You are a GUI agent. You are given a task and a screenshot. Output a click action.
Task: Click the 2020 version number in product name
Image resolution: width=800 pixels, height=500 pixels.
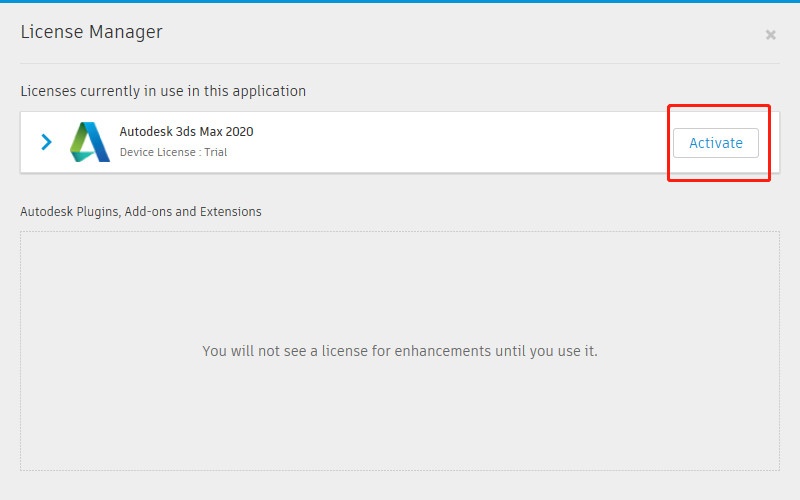tap(238, 132)
